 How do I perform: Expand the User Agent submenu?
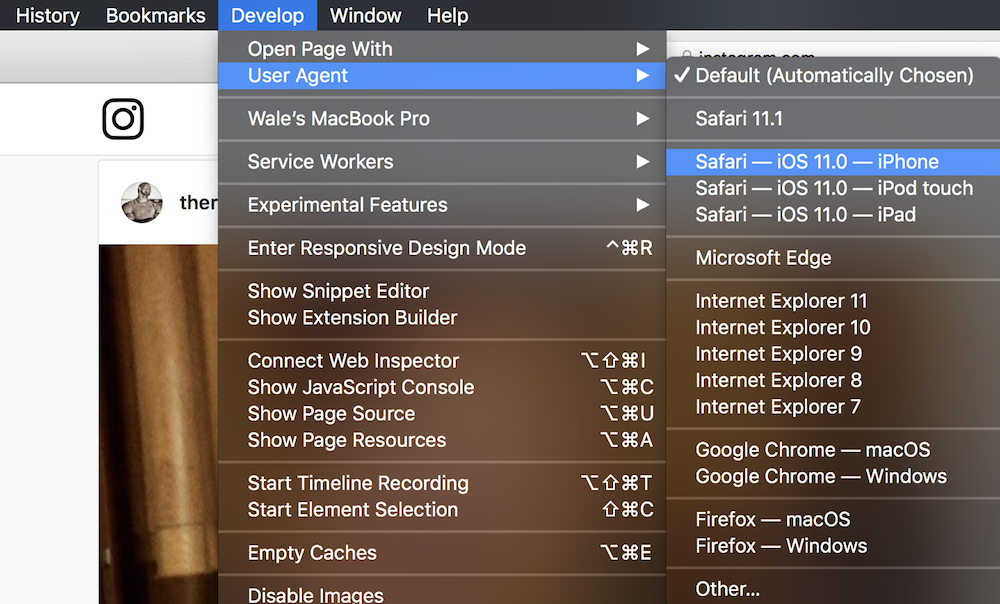pyautogui.click(x=442, y=76)
